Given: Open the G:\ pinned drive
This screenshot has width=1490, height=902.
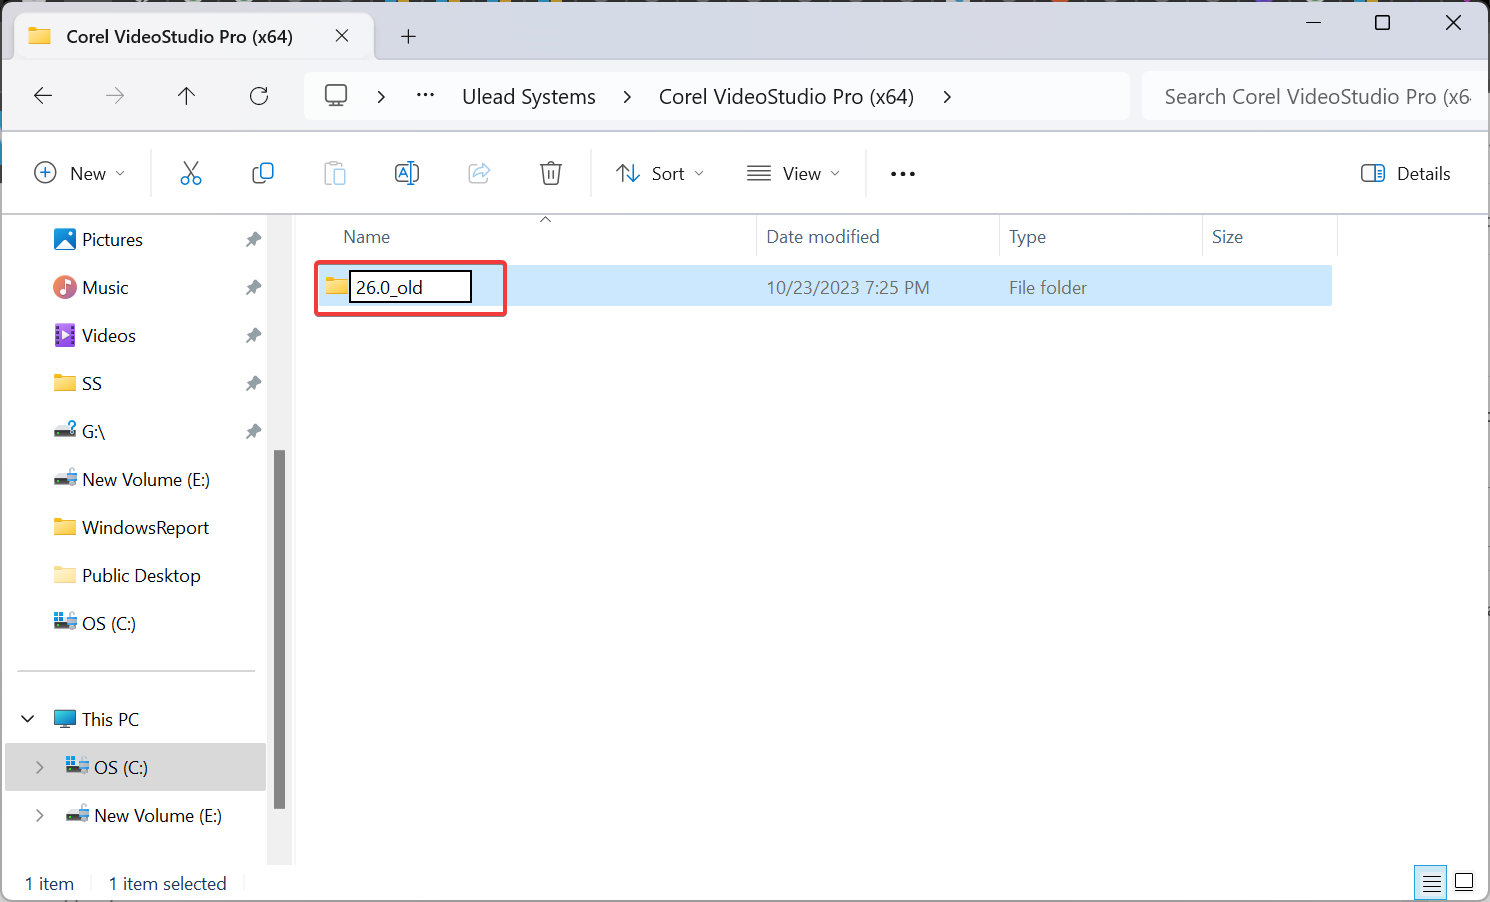Looking at the screenshot, I should click(x=93, y=431).
